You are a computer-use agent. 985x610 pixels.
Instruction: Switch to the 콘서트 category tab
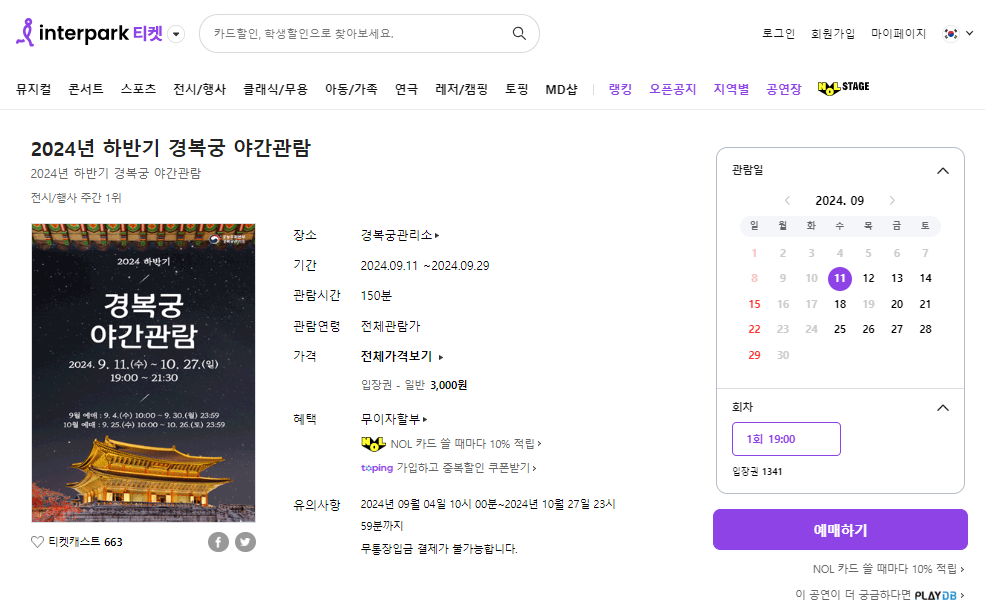click(86, 88)
